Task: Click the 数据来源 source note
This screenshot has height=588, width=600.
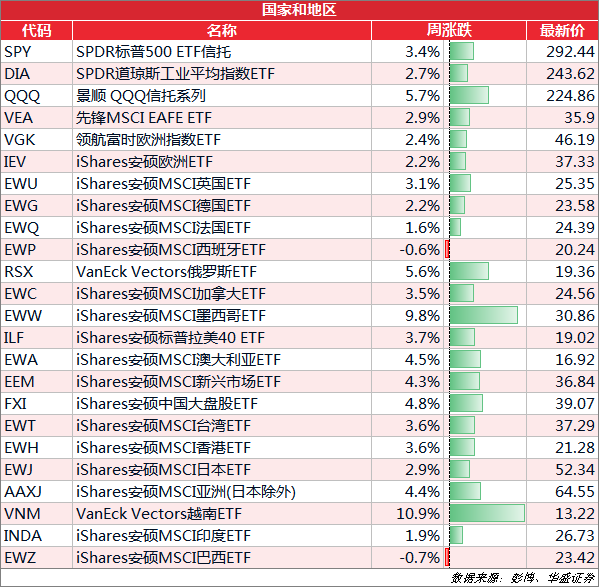Action: point(523,578)
